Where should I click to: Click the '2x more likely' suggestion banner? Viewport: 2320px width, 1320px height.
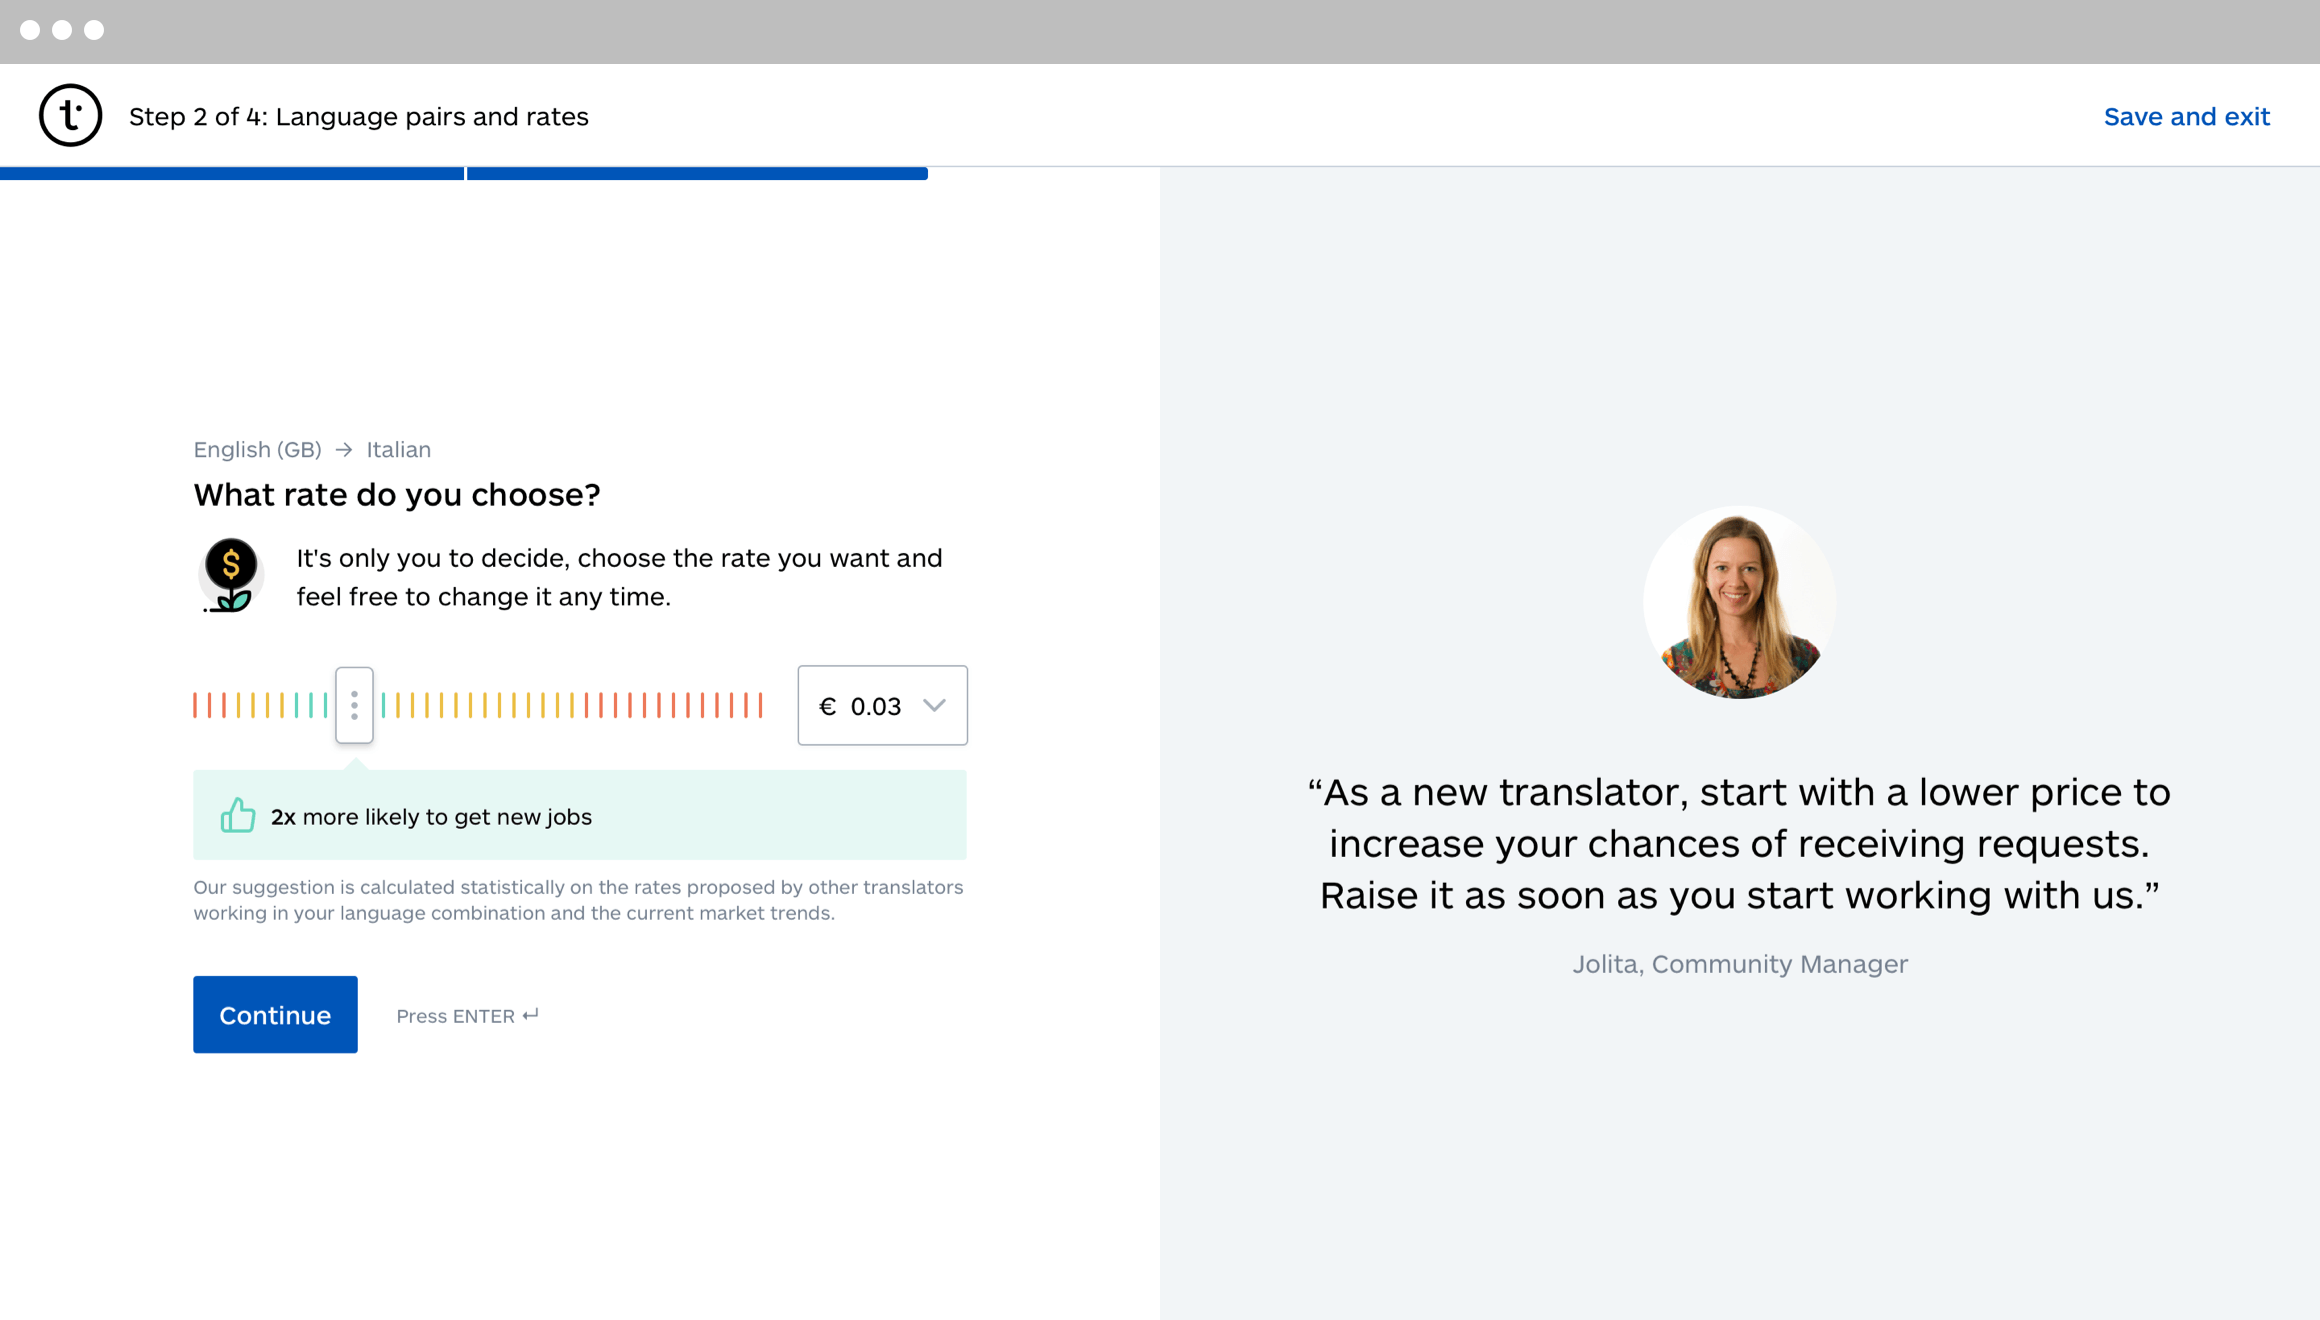(580, 816)
